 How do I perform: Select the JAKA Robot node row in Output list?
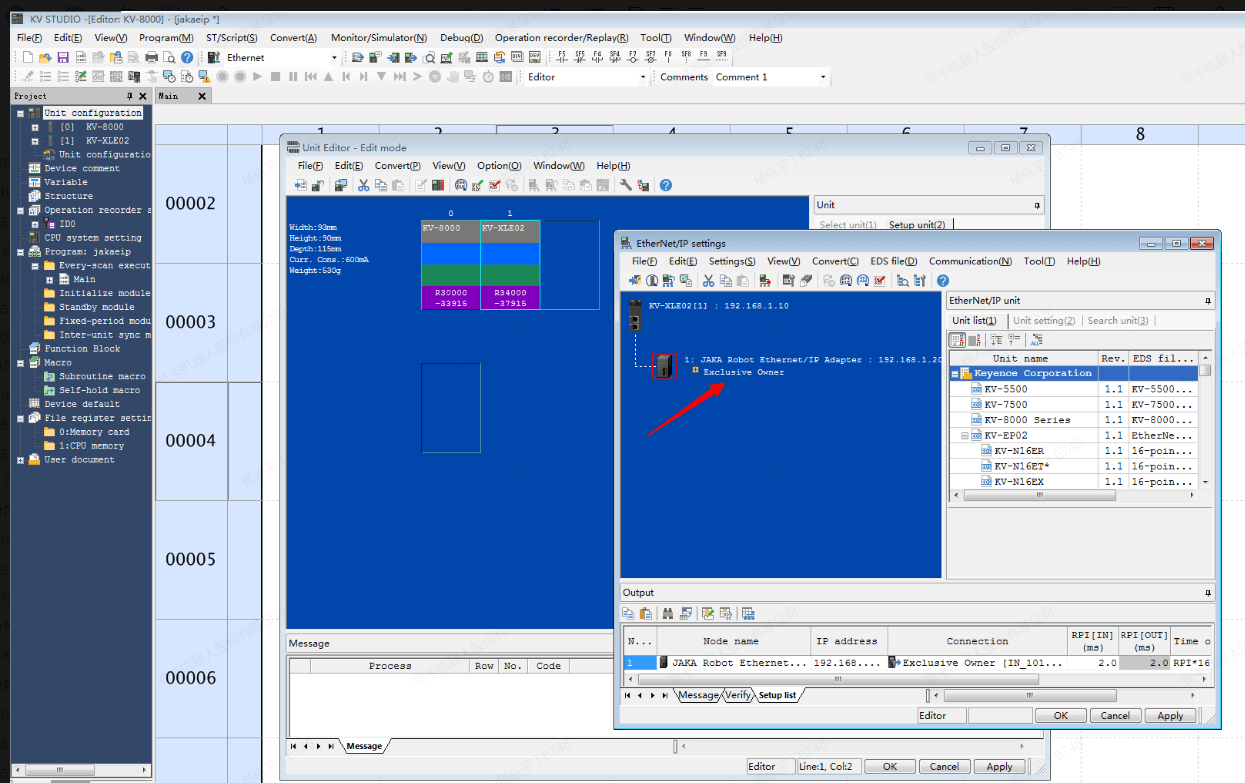point(735,661)
